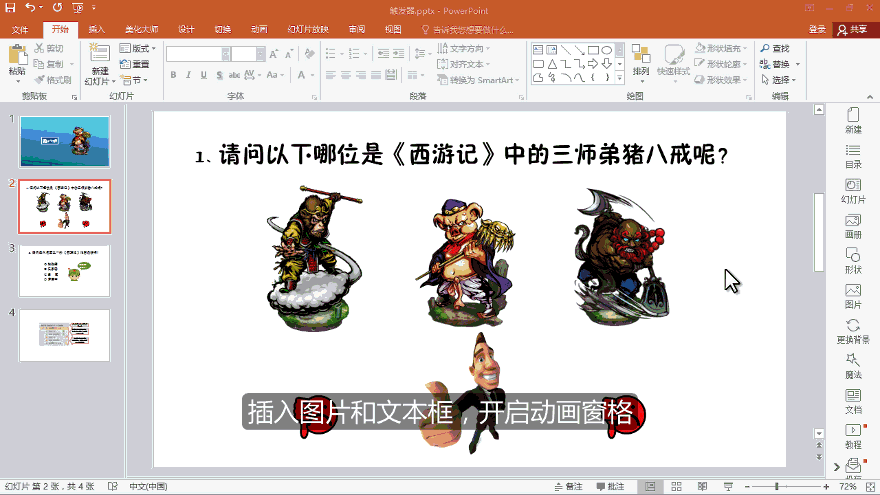Open the font size combo box dropdown
Viewport: 880px width, 495px height.
260,54
